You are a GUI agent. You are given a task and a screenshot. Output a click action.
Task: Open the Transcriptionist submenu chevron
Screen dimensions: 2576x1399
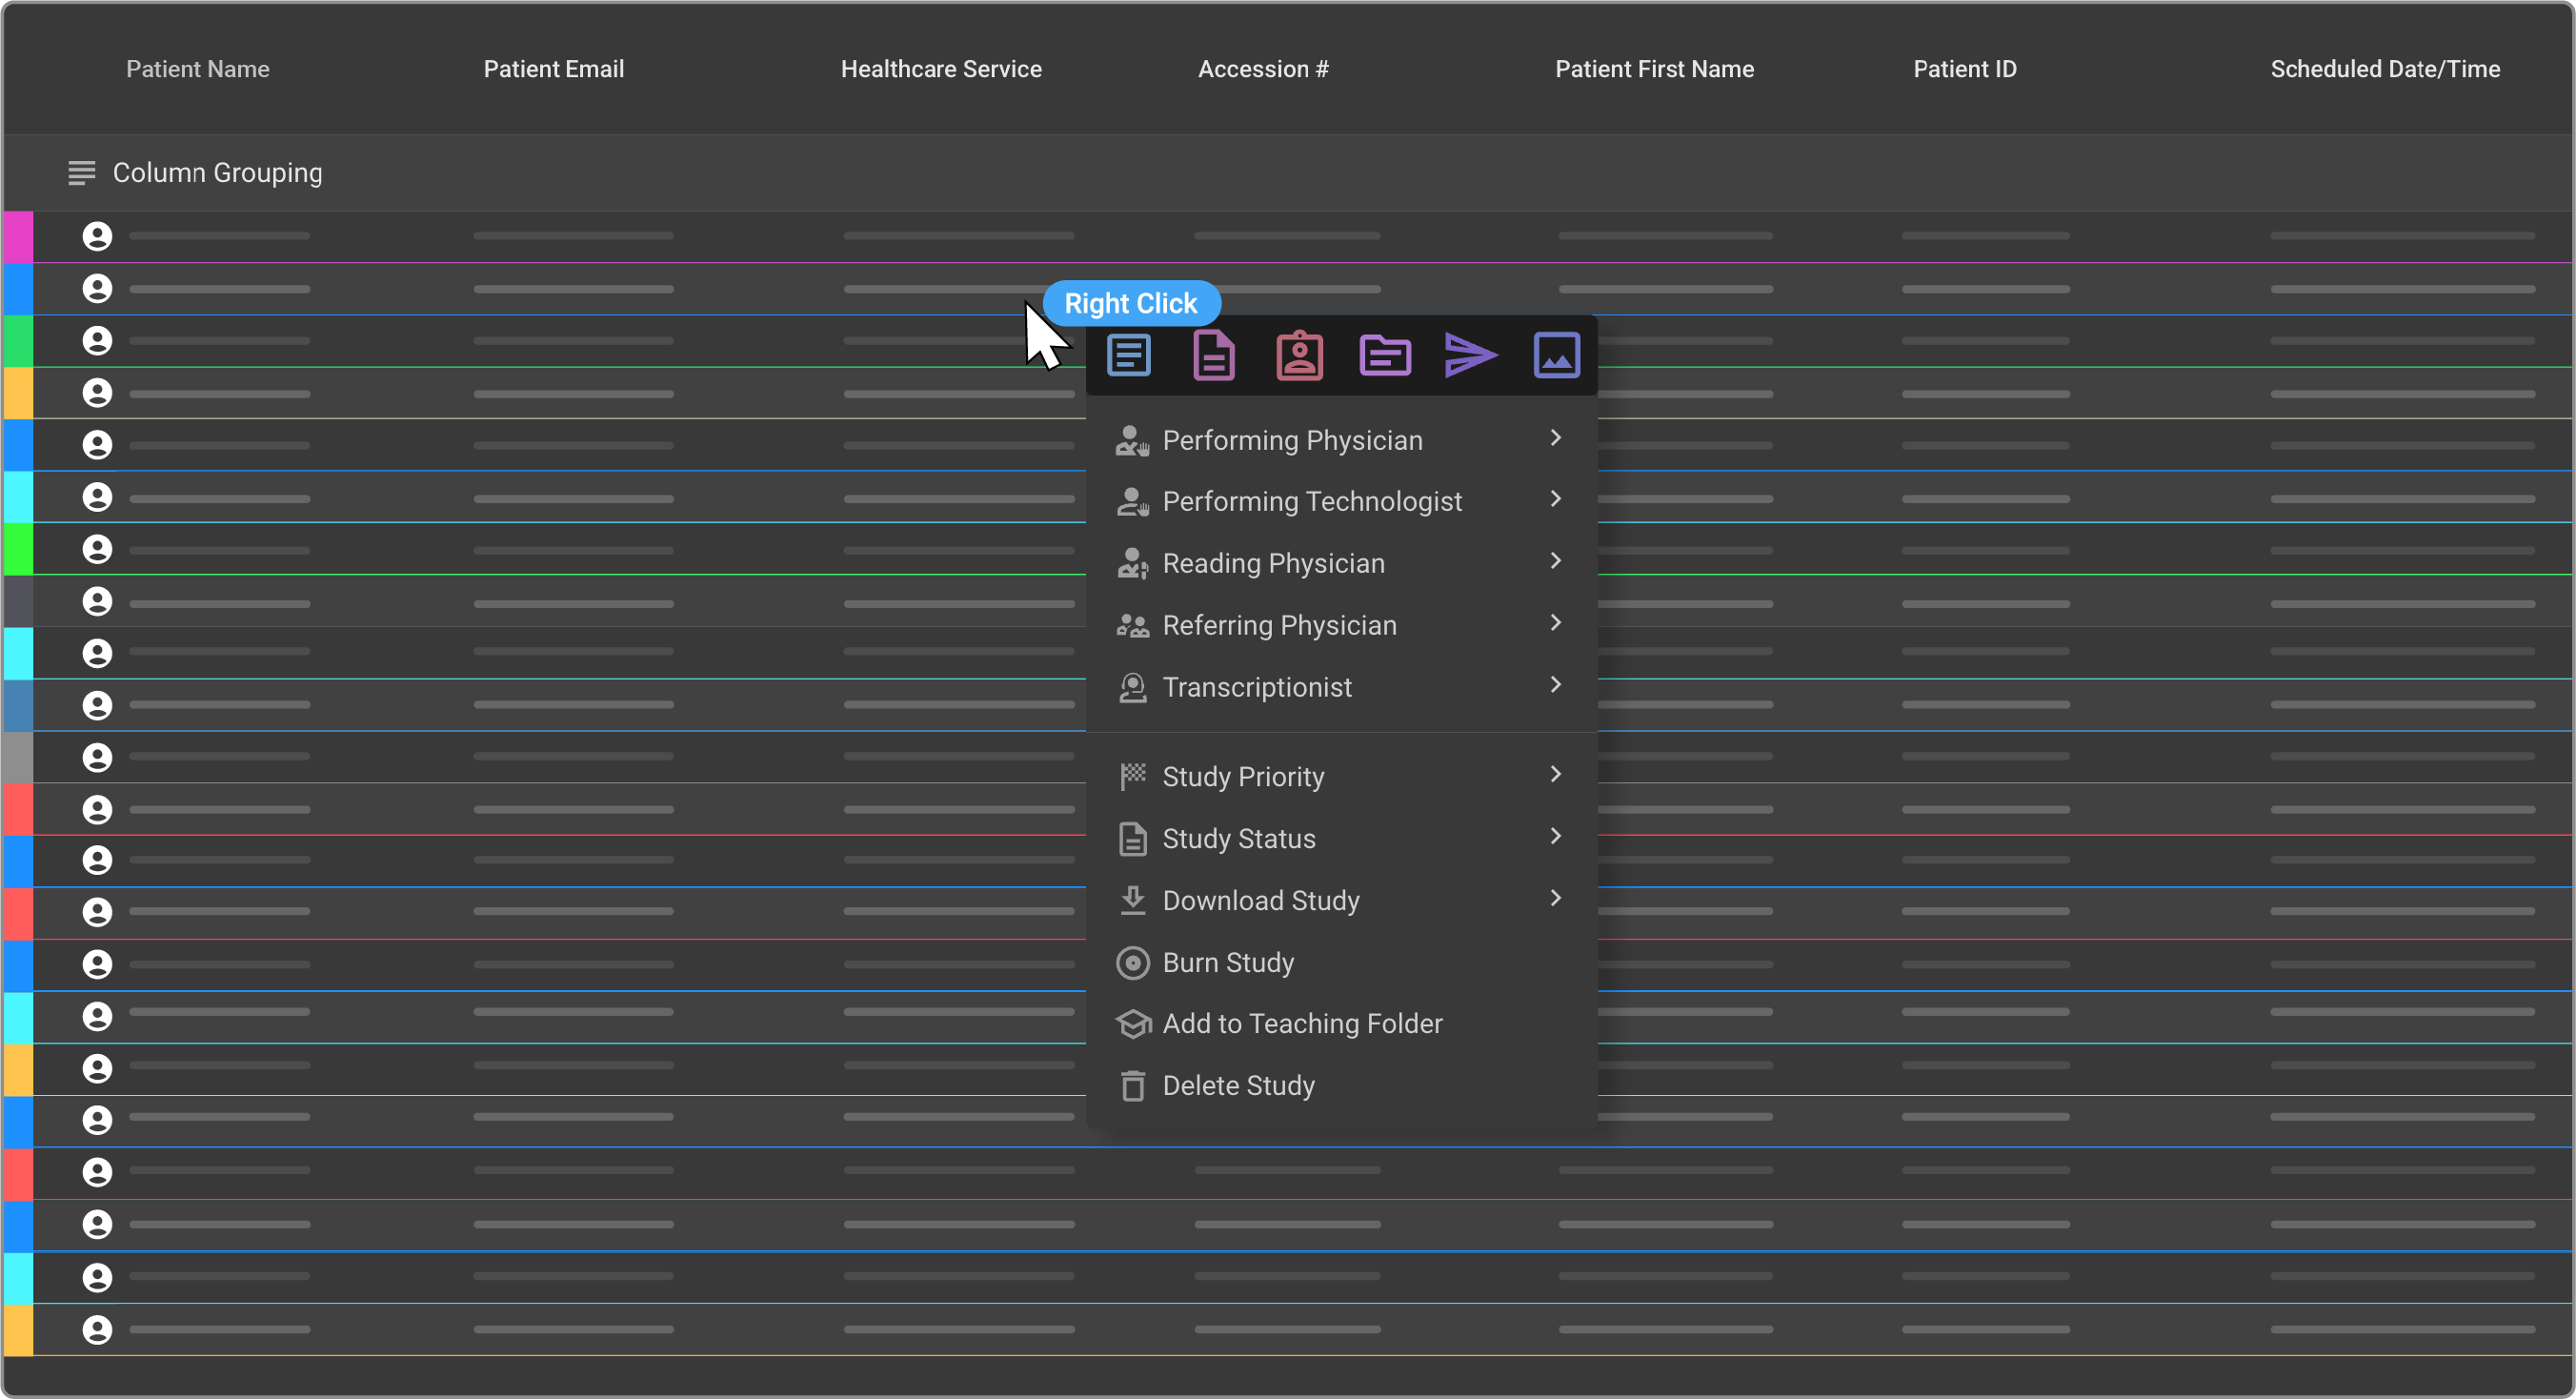click(1555, 685)
